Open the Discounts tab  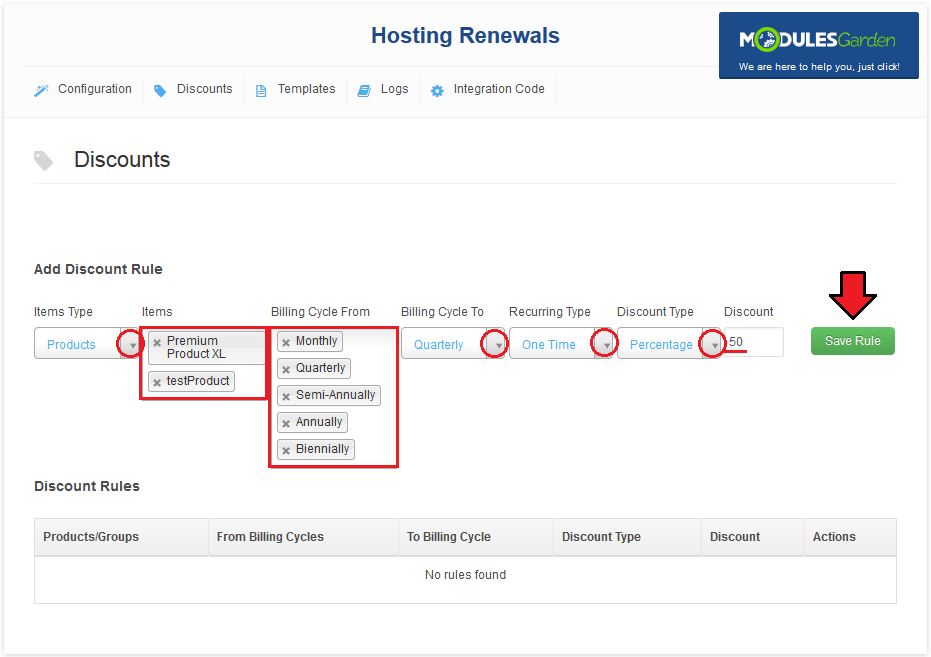(x=193, y=89)
